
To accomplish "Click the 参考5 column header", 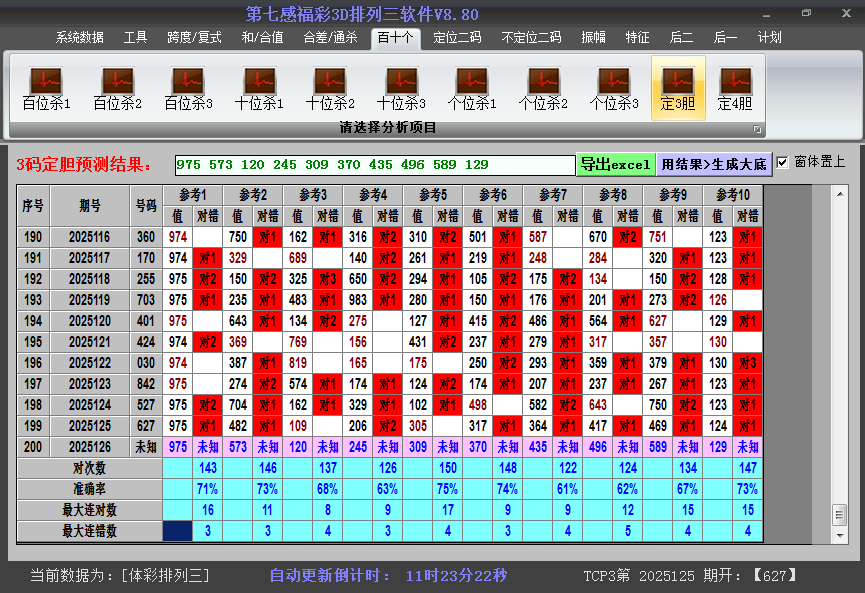I will (432, 195).
